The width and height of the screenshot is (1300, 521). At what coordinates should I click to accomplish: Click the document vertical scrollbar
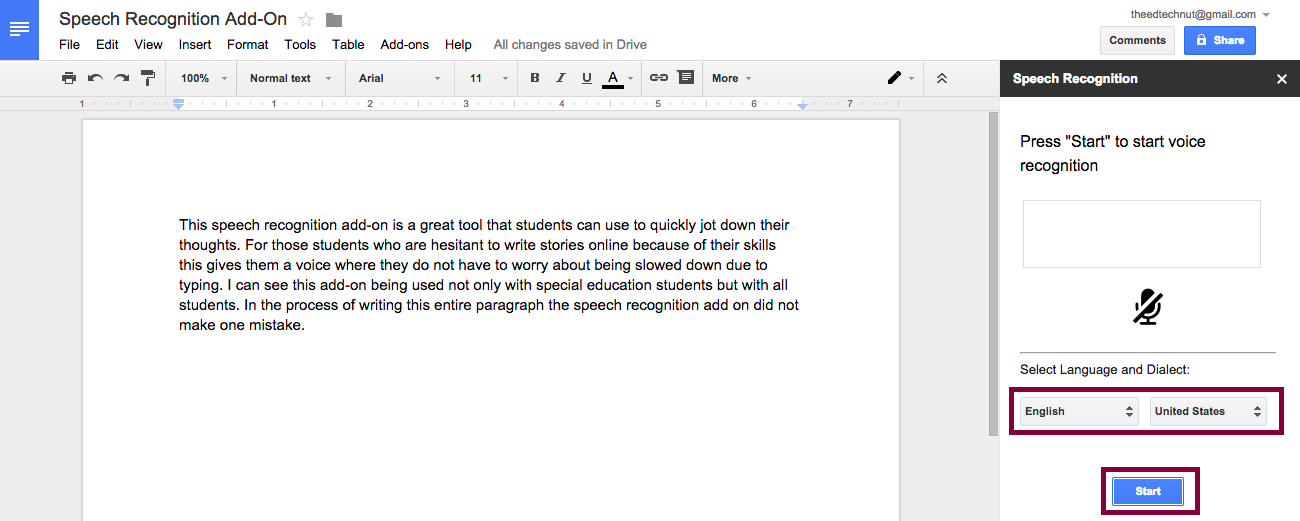(x=993, y=275)
